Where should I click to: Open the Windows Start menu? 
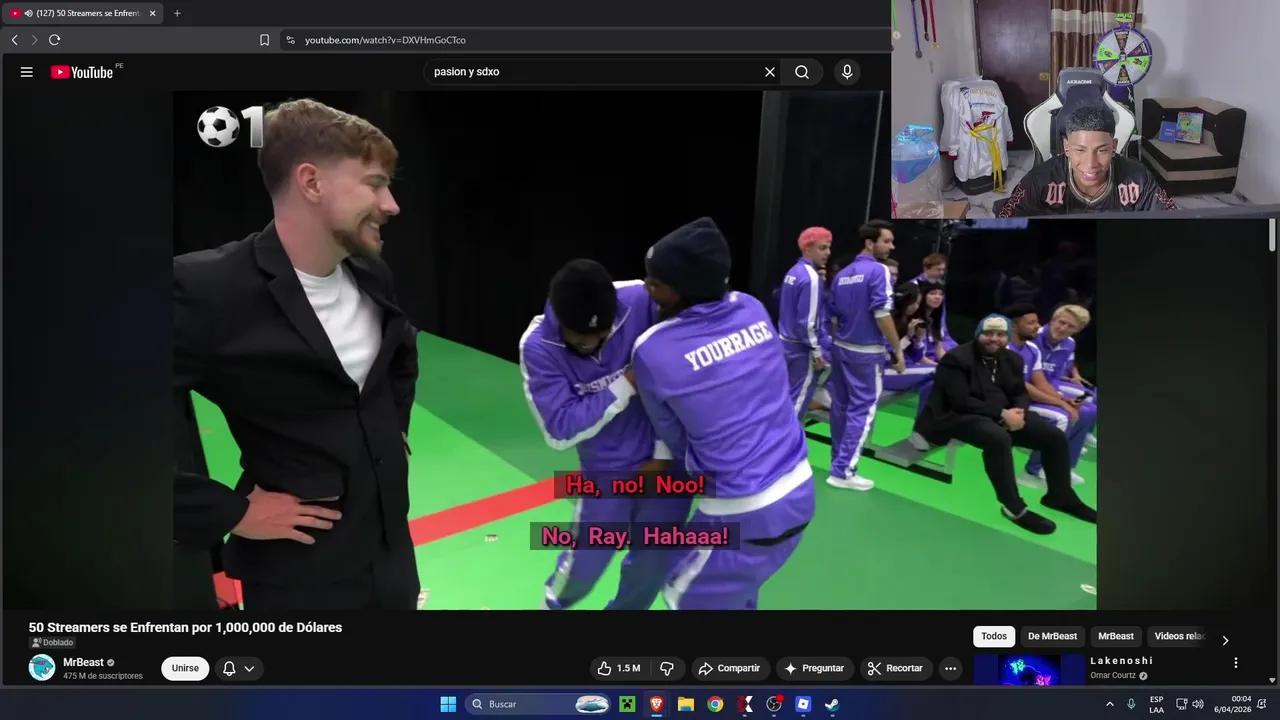coord(448,704)
